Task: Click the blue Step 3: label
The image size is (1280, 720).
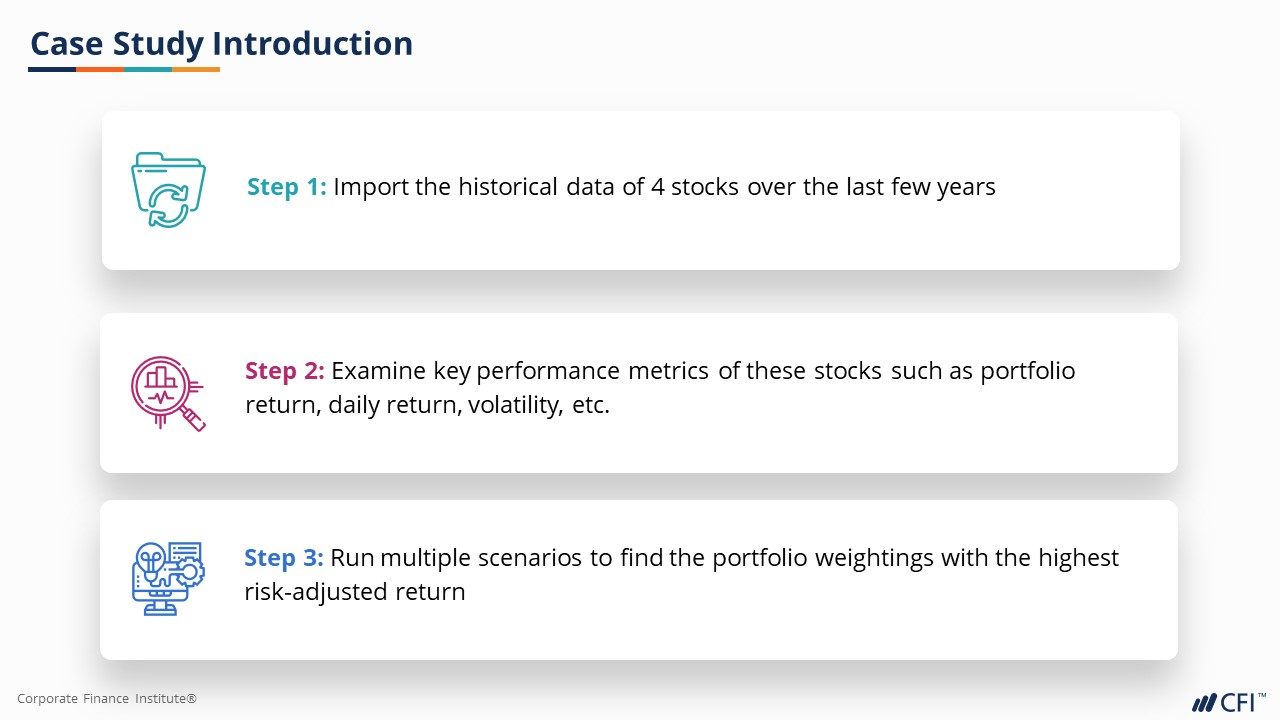Action: [283, 557]
